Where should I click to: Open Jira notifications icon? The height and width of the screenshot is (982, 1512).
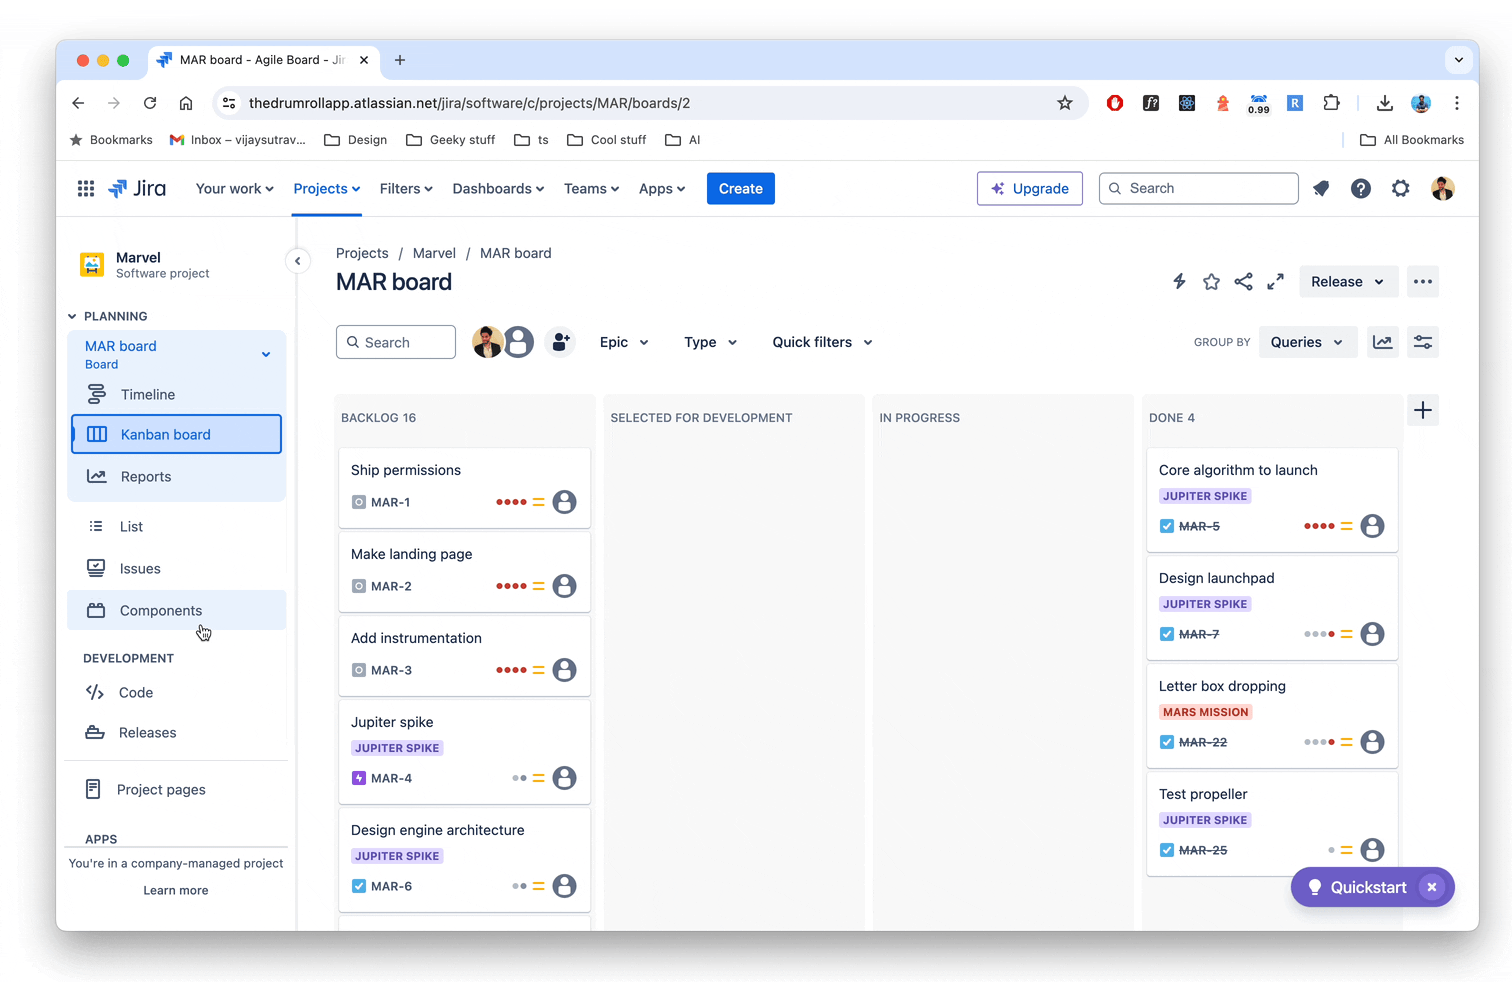(1321, 188)
